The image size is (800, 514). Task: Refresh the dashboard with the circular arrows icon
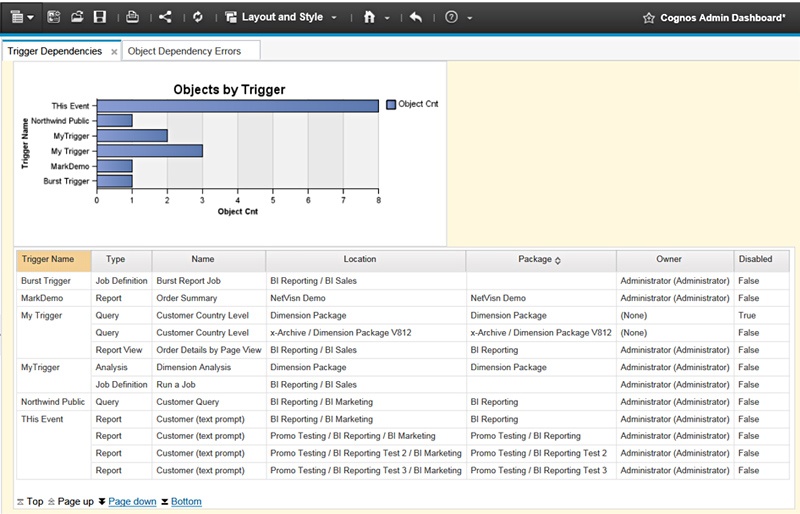tap(198, 17)
